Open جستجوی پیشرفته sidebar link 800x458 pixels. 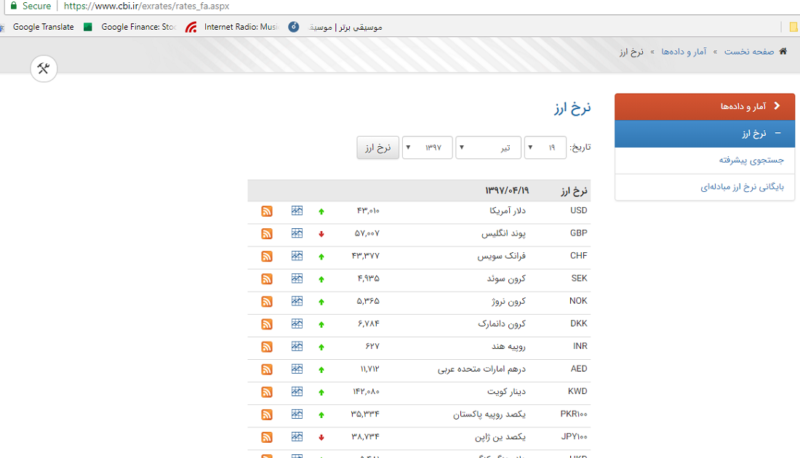coord(751,160)
